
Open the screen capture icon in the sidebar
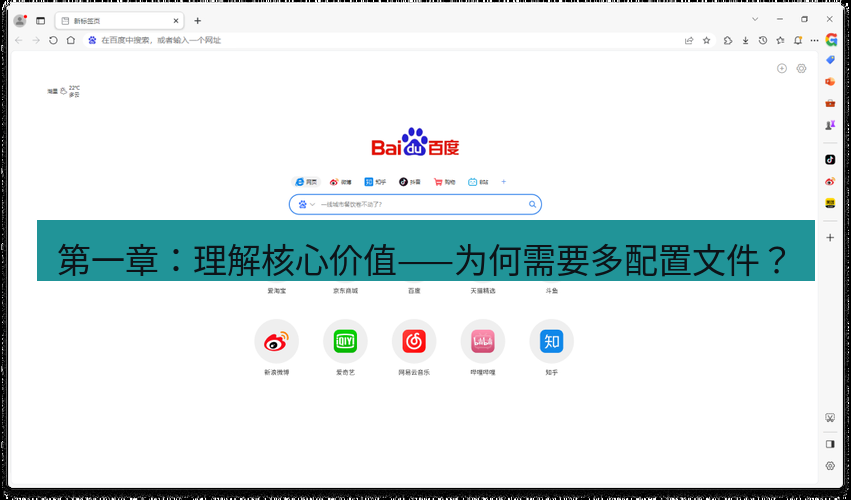pyautogui.click(x=830, y=417)
